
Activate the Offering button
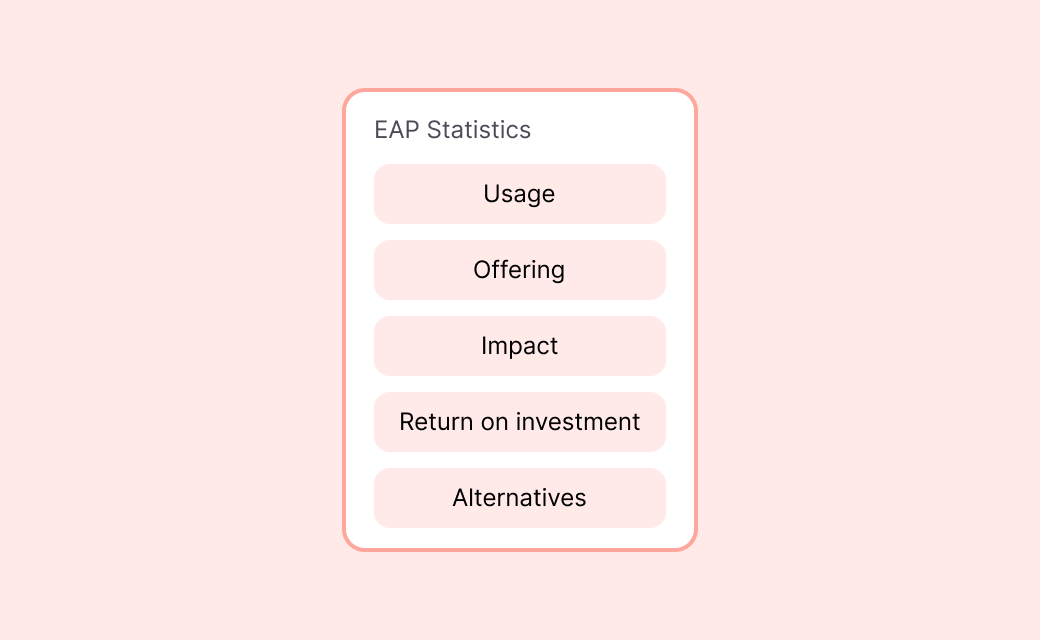(519, 270)
